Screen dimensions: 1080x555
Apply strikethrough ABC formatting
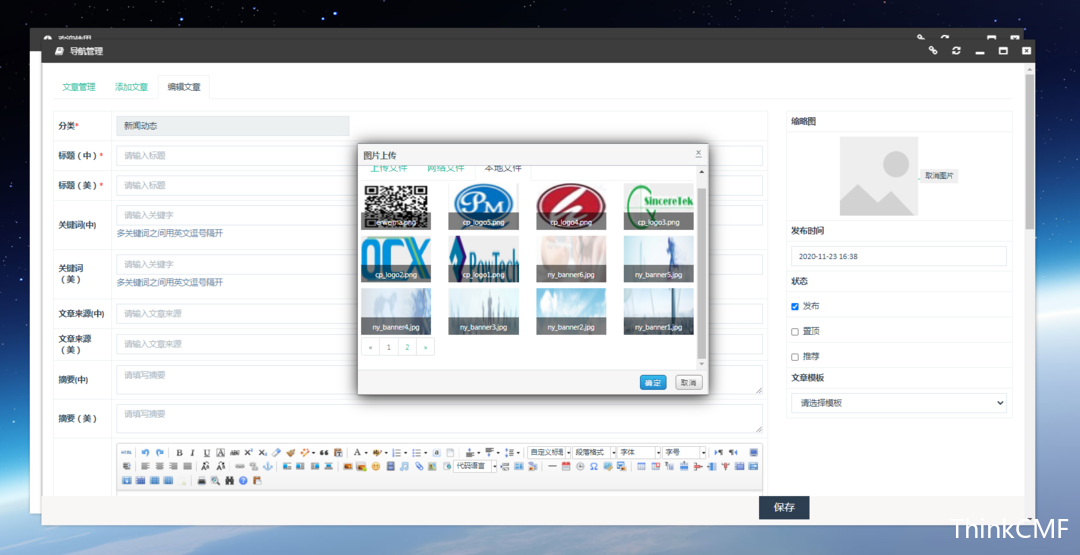pyautogui.click(x=235, y=452)
